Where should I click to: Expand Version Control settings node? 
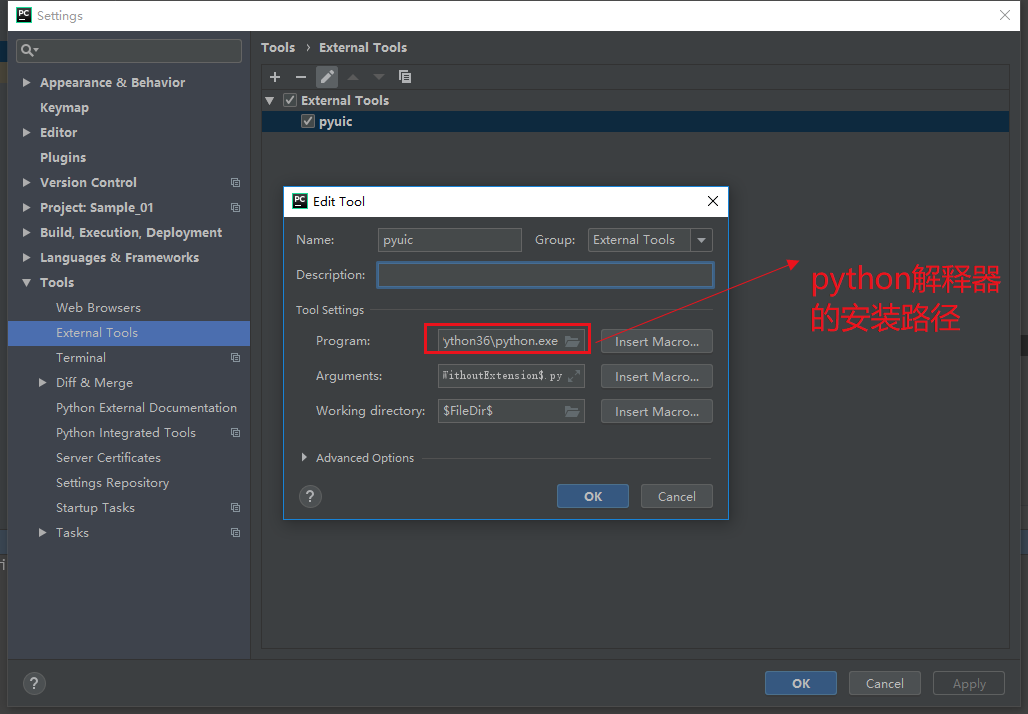pyautogui.click(x=26, y=182)
